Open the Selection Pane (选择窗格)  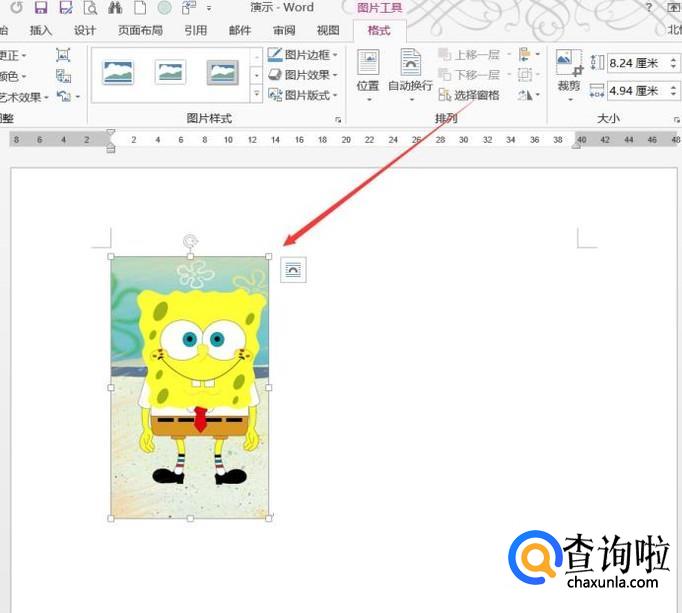point(469,96)
